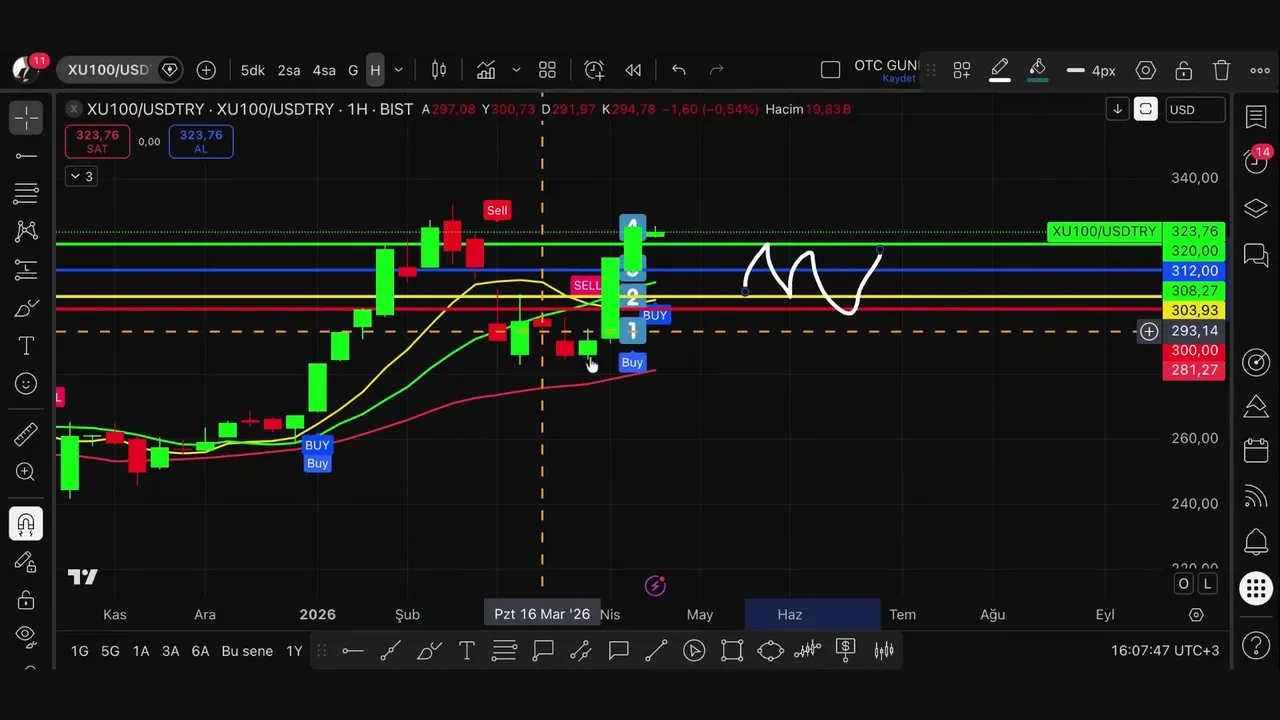Click the SAT 323,76 sell button

click(97, 141)
